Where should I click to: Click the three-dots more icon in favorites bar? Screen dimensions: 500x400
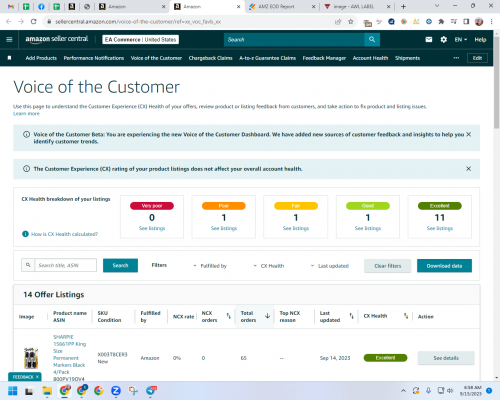(x=456, y=58)
